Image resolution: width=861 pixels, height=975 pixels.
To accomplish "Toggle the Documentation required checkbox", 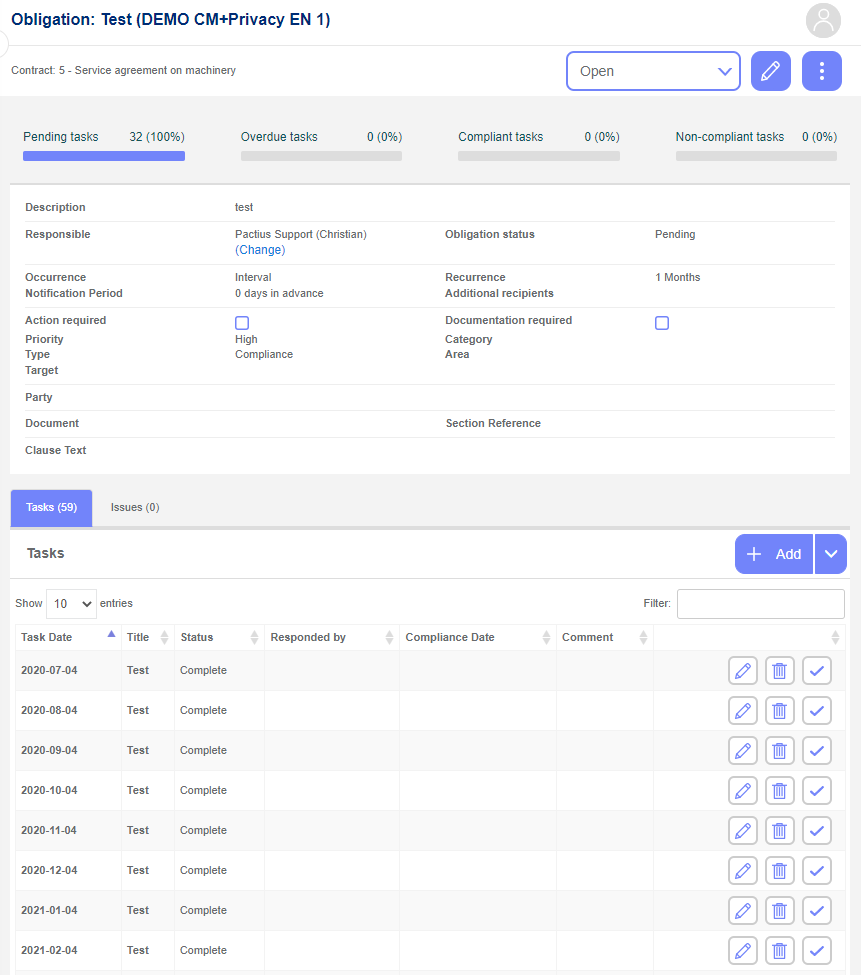I will coord(662,323).
